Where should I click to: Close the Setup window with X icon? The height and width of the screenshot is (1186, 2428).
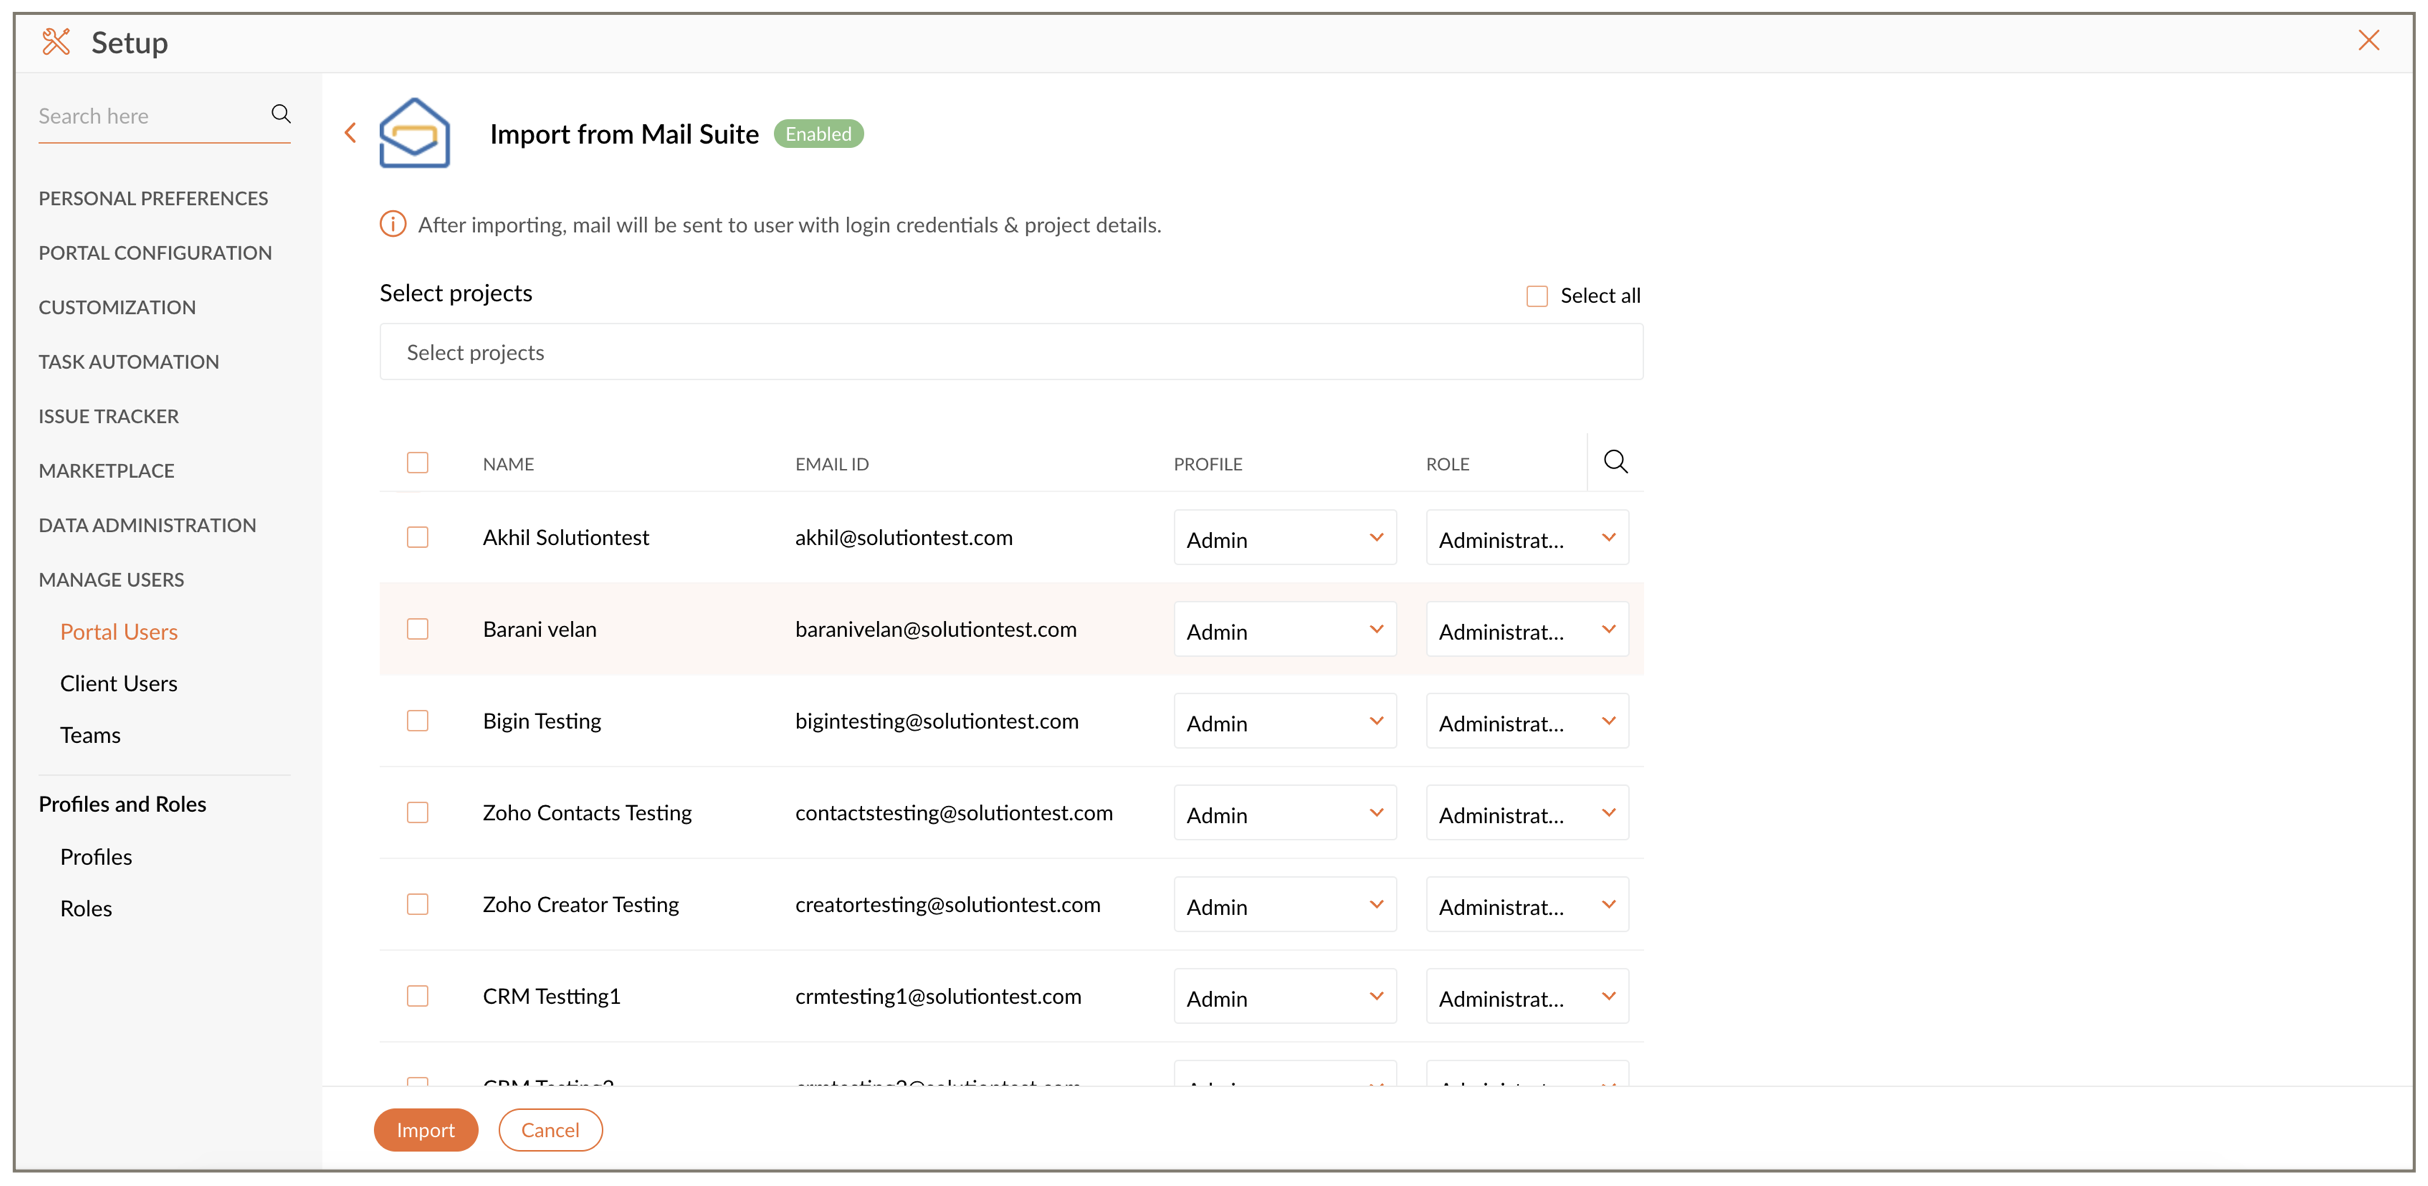[x=2368, y=40]
